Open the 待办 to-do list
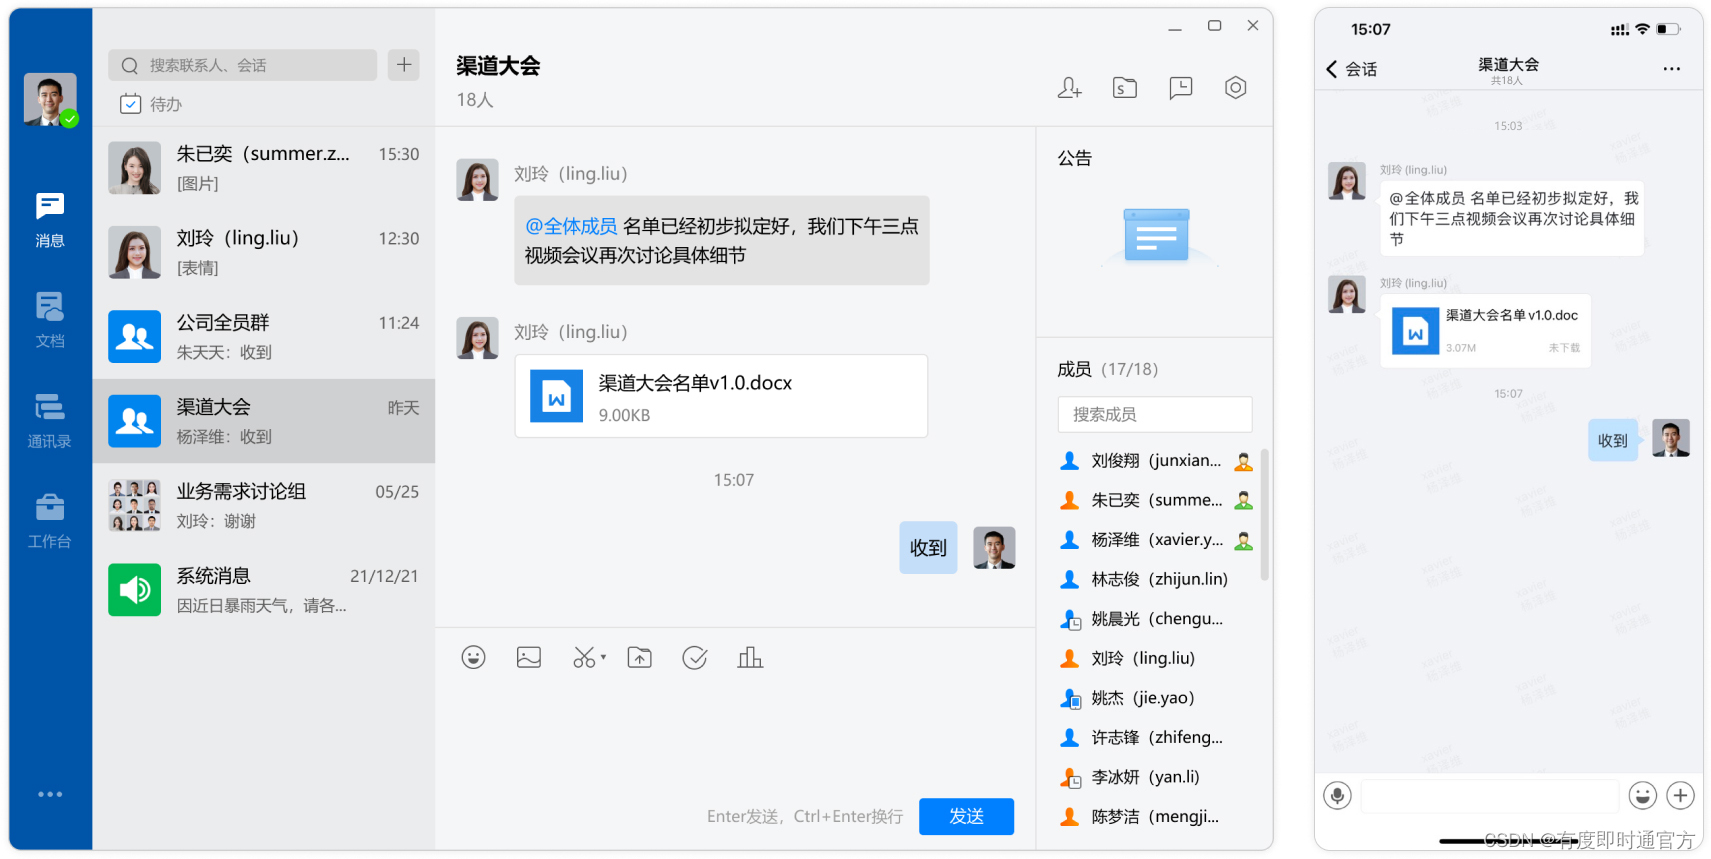 tap(151, 104)
